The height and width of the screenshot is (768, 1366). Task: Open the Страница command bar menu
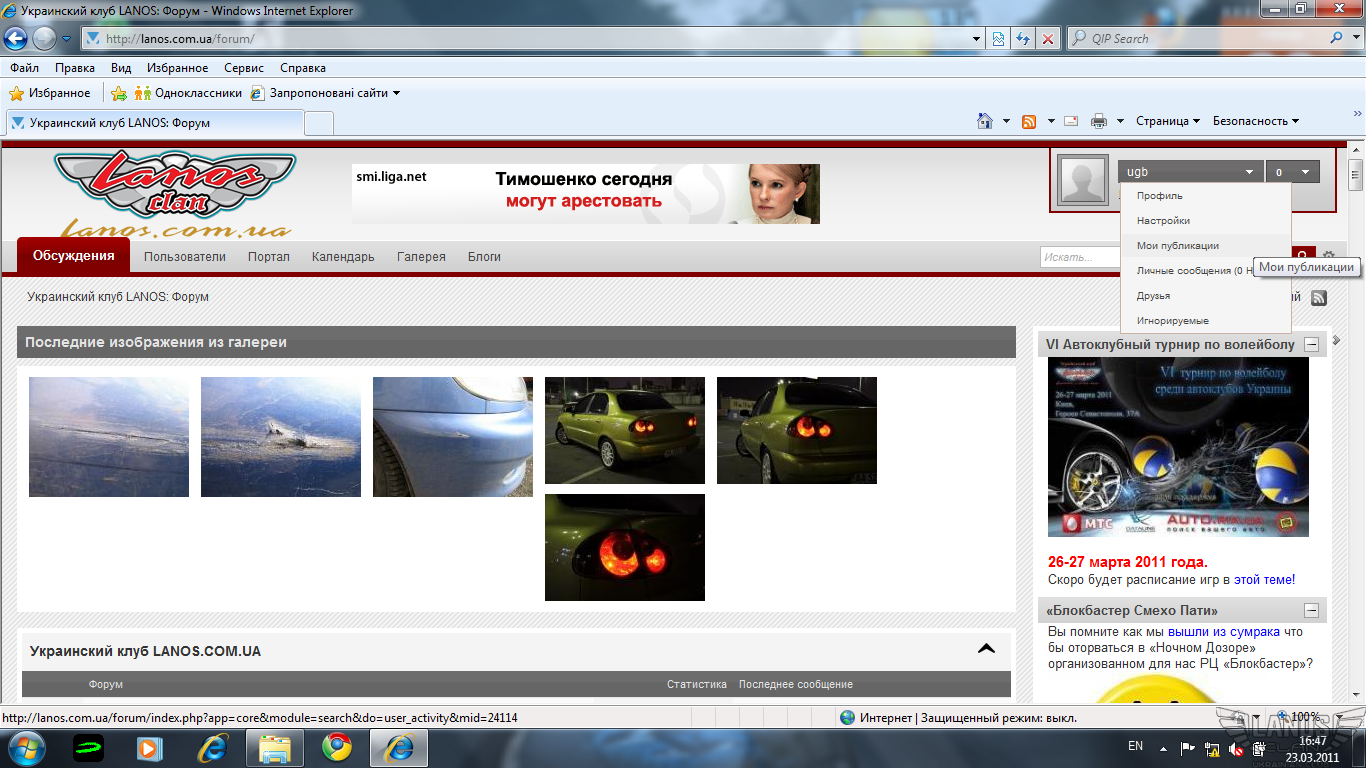point(1168,121)
